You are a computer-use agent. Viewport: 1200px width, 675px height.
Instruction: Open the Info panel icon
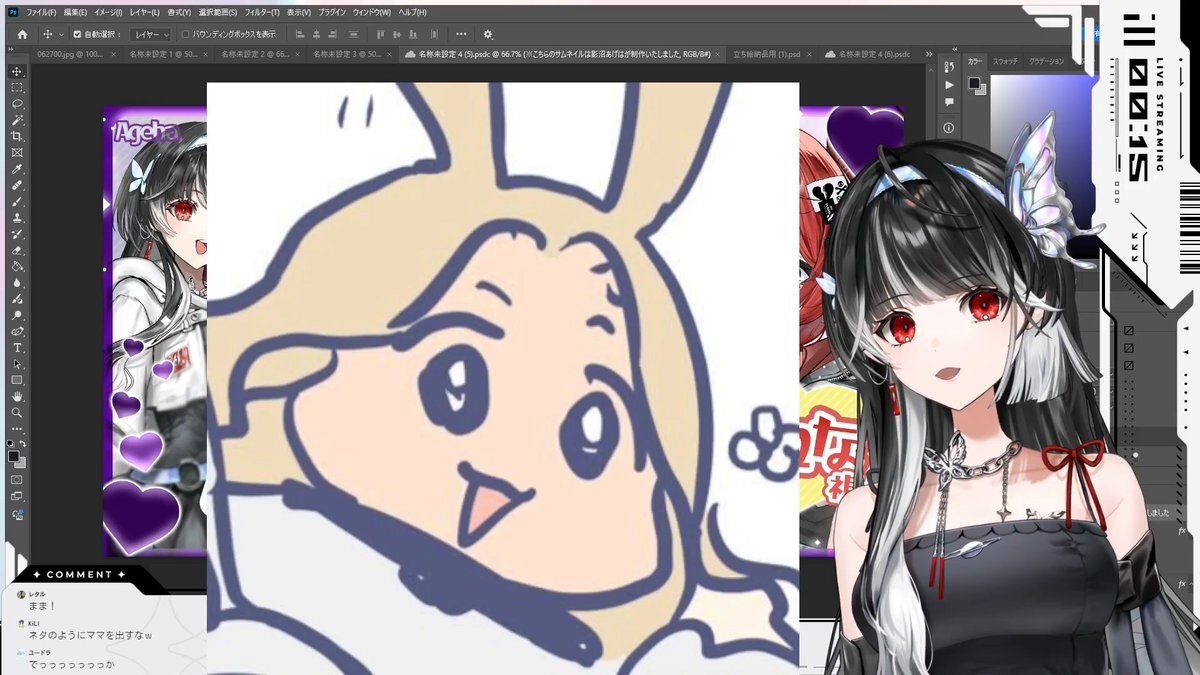[949, 128]
